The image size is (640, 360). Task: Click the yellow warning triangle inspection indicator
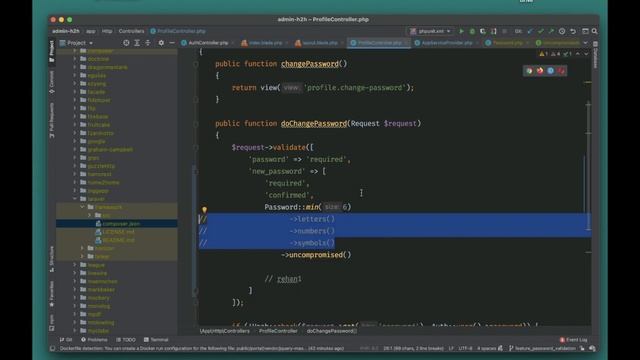pos(542,53)
